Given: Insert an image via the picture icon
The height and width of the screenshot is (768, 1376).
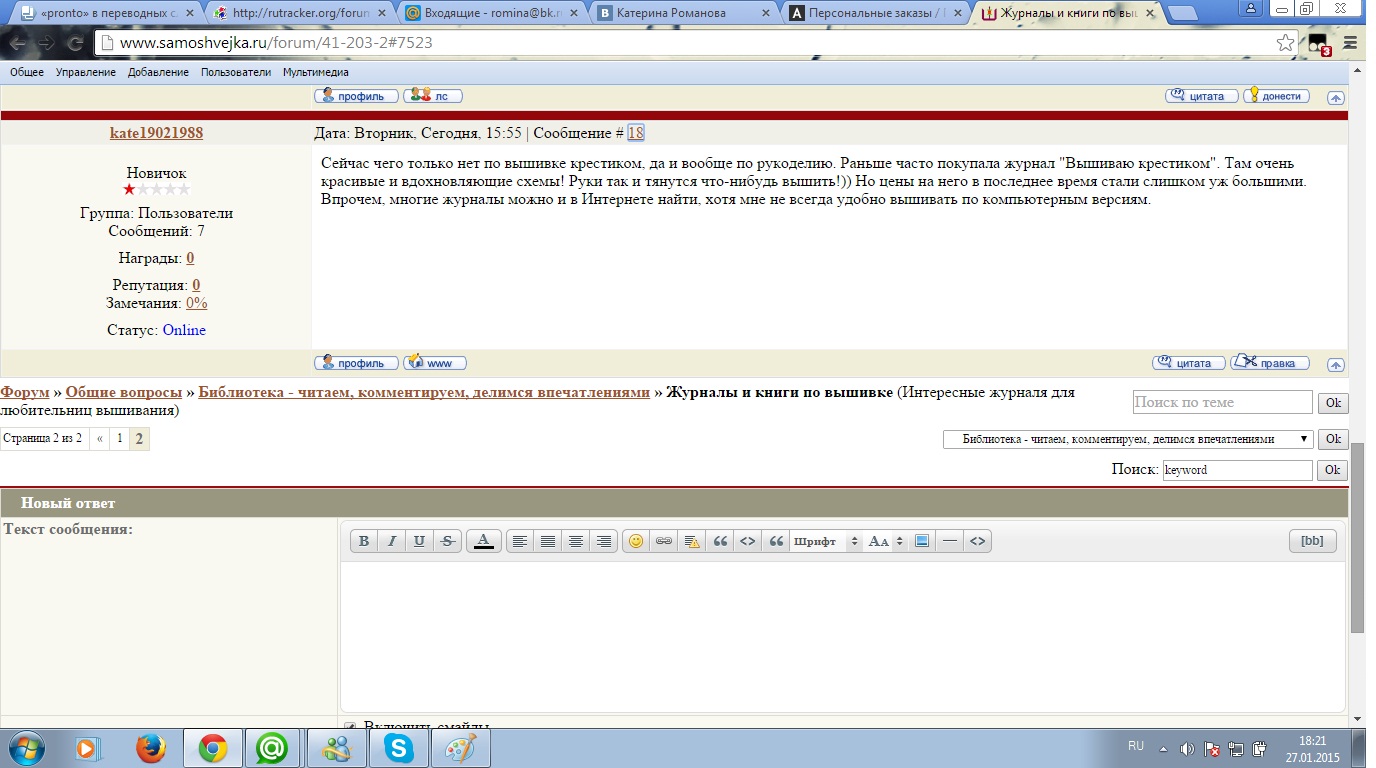Looking at the screenshot, I should [922, 541].
